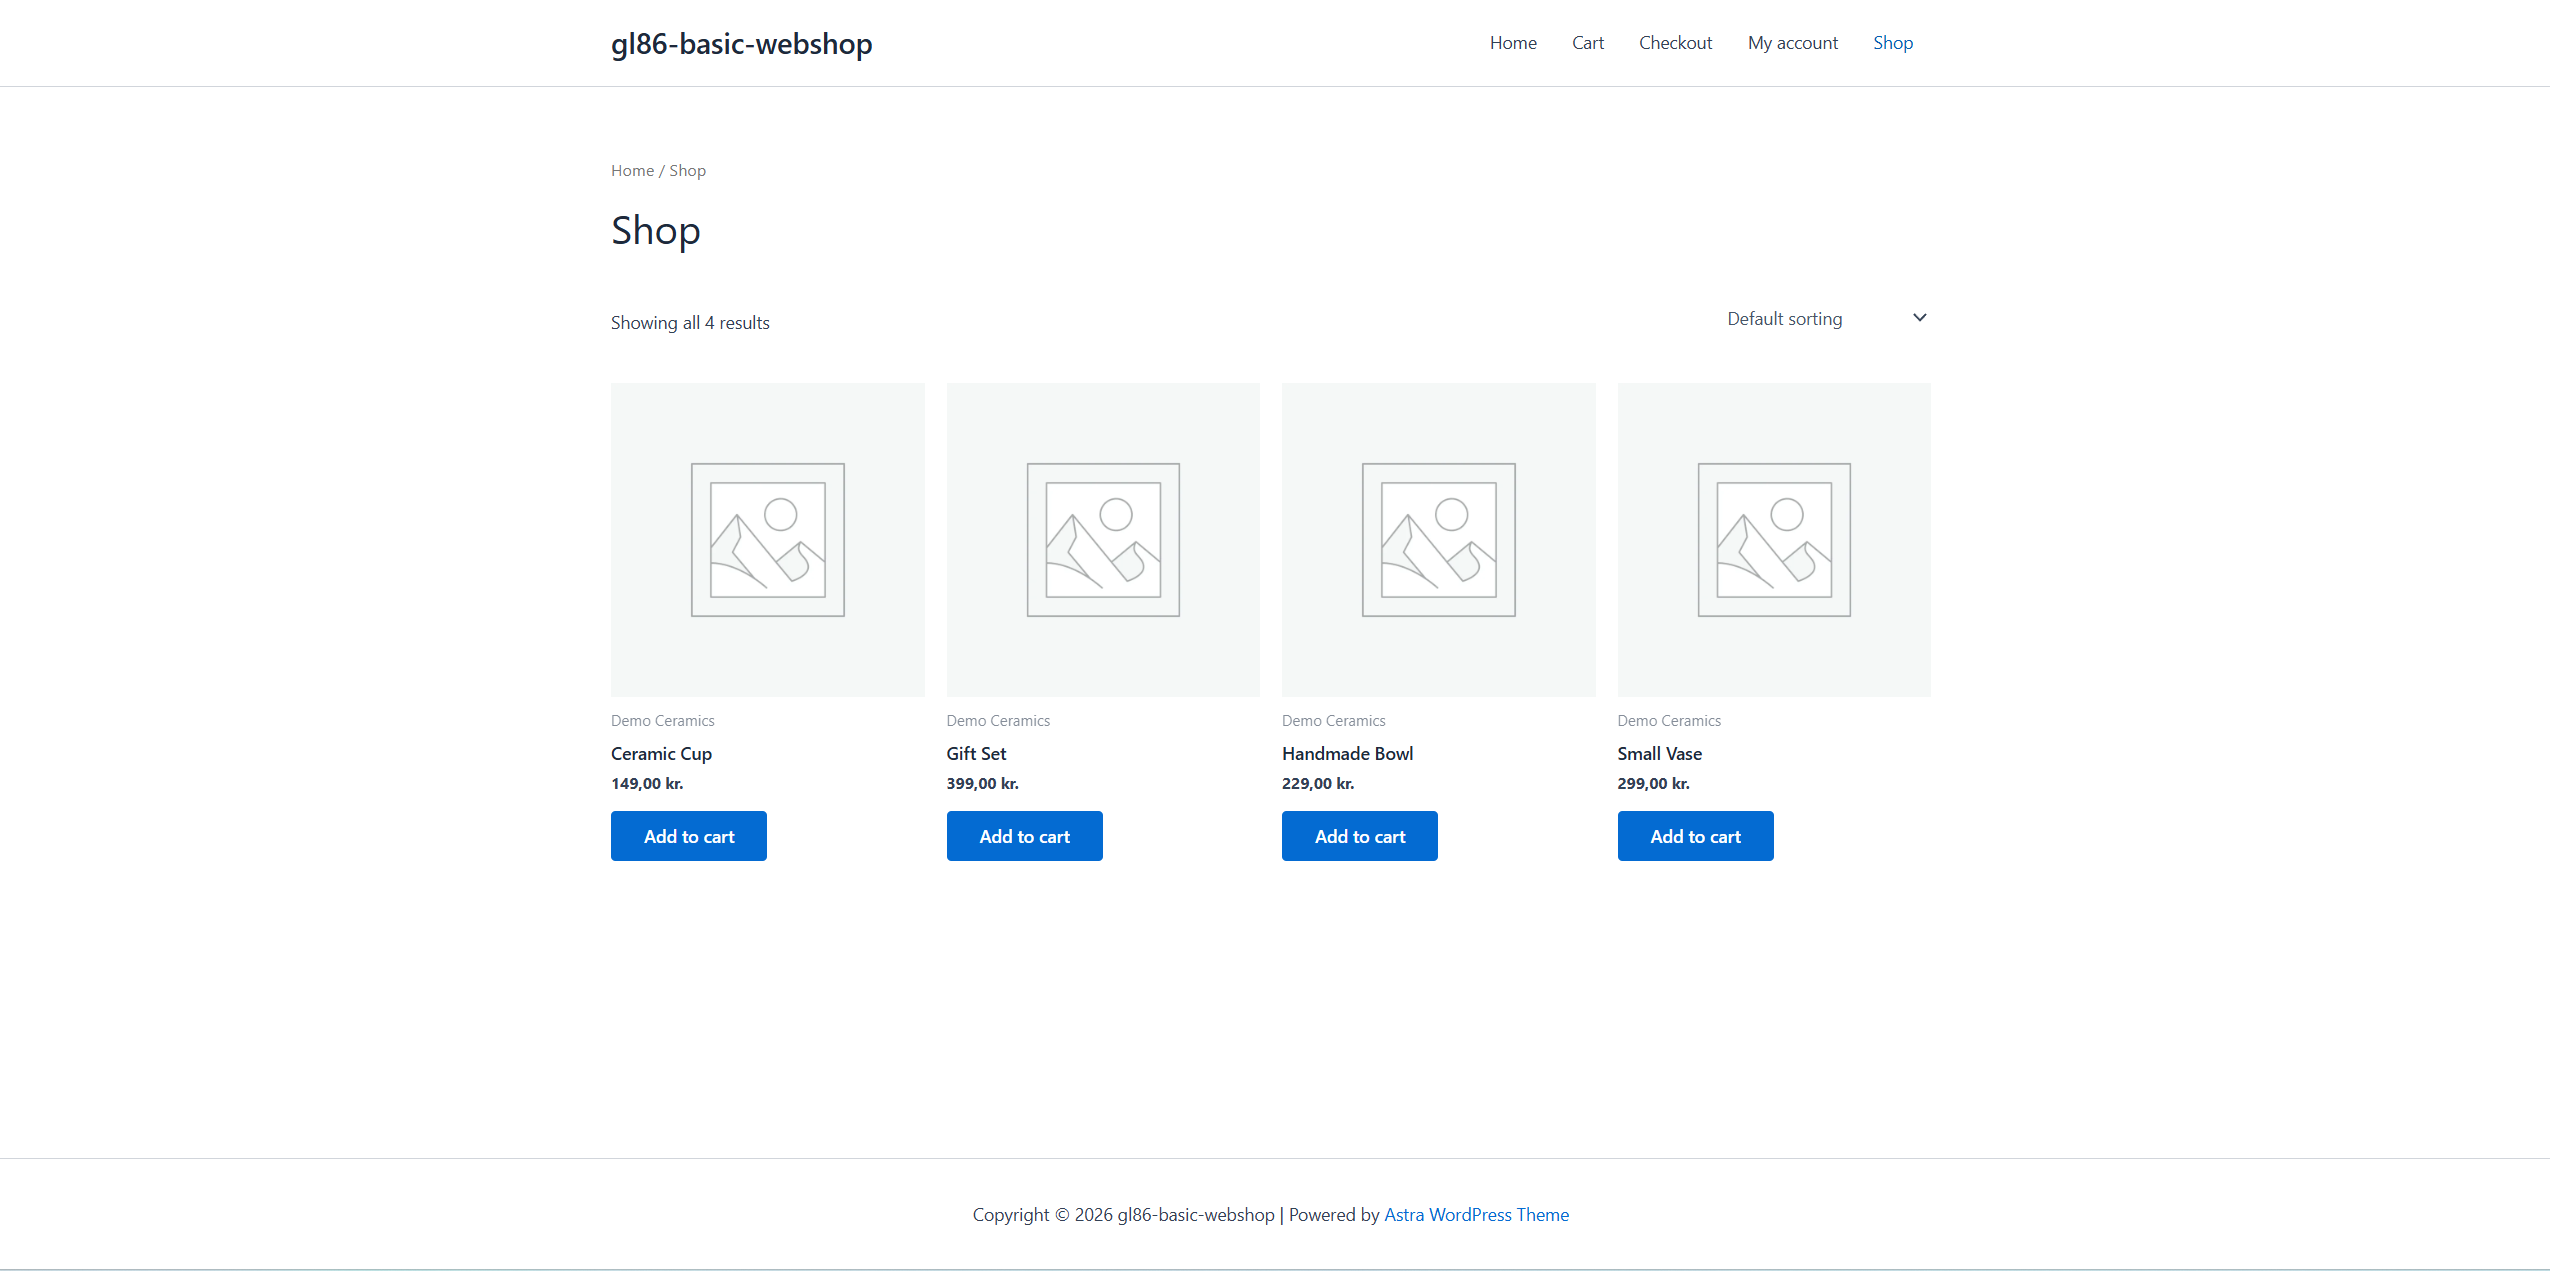This screenshot has width=2550, height=1271.
Task: Open the gl86-basic-webshop site title
Action: [741, 44]
